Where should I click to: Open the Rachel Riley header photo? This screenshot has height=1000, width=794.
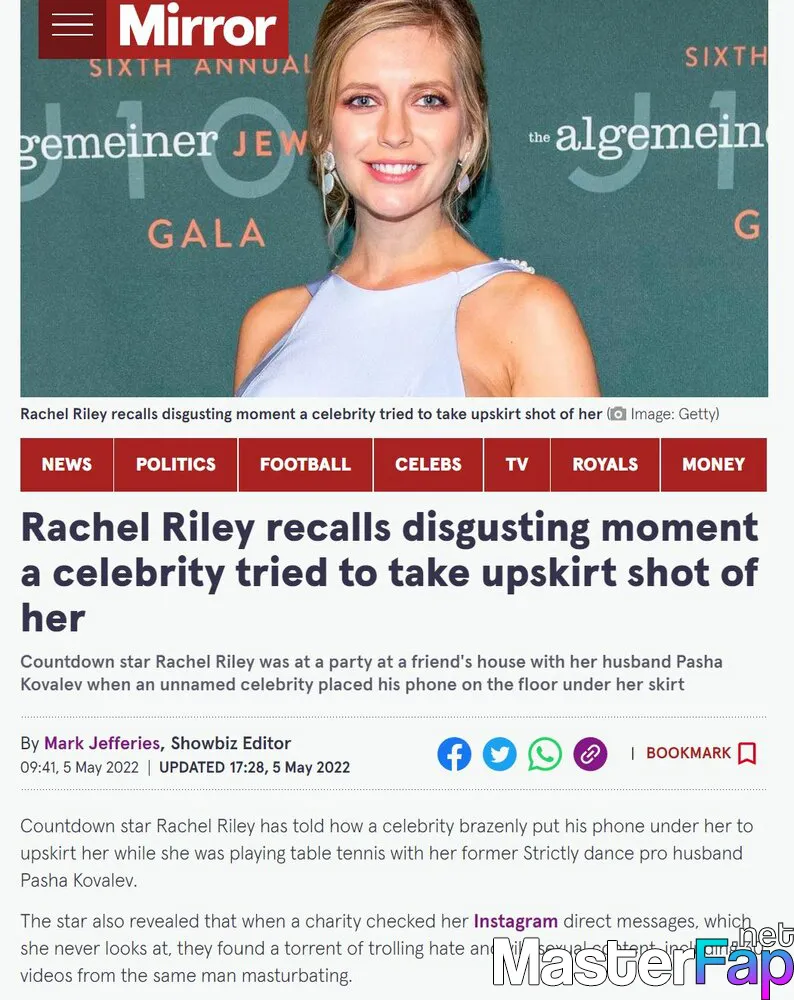[x=394, y=198]
